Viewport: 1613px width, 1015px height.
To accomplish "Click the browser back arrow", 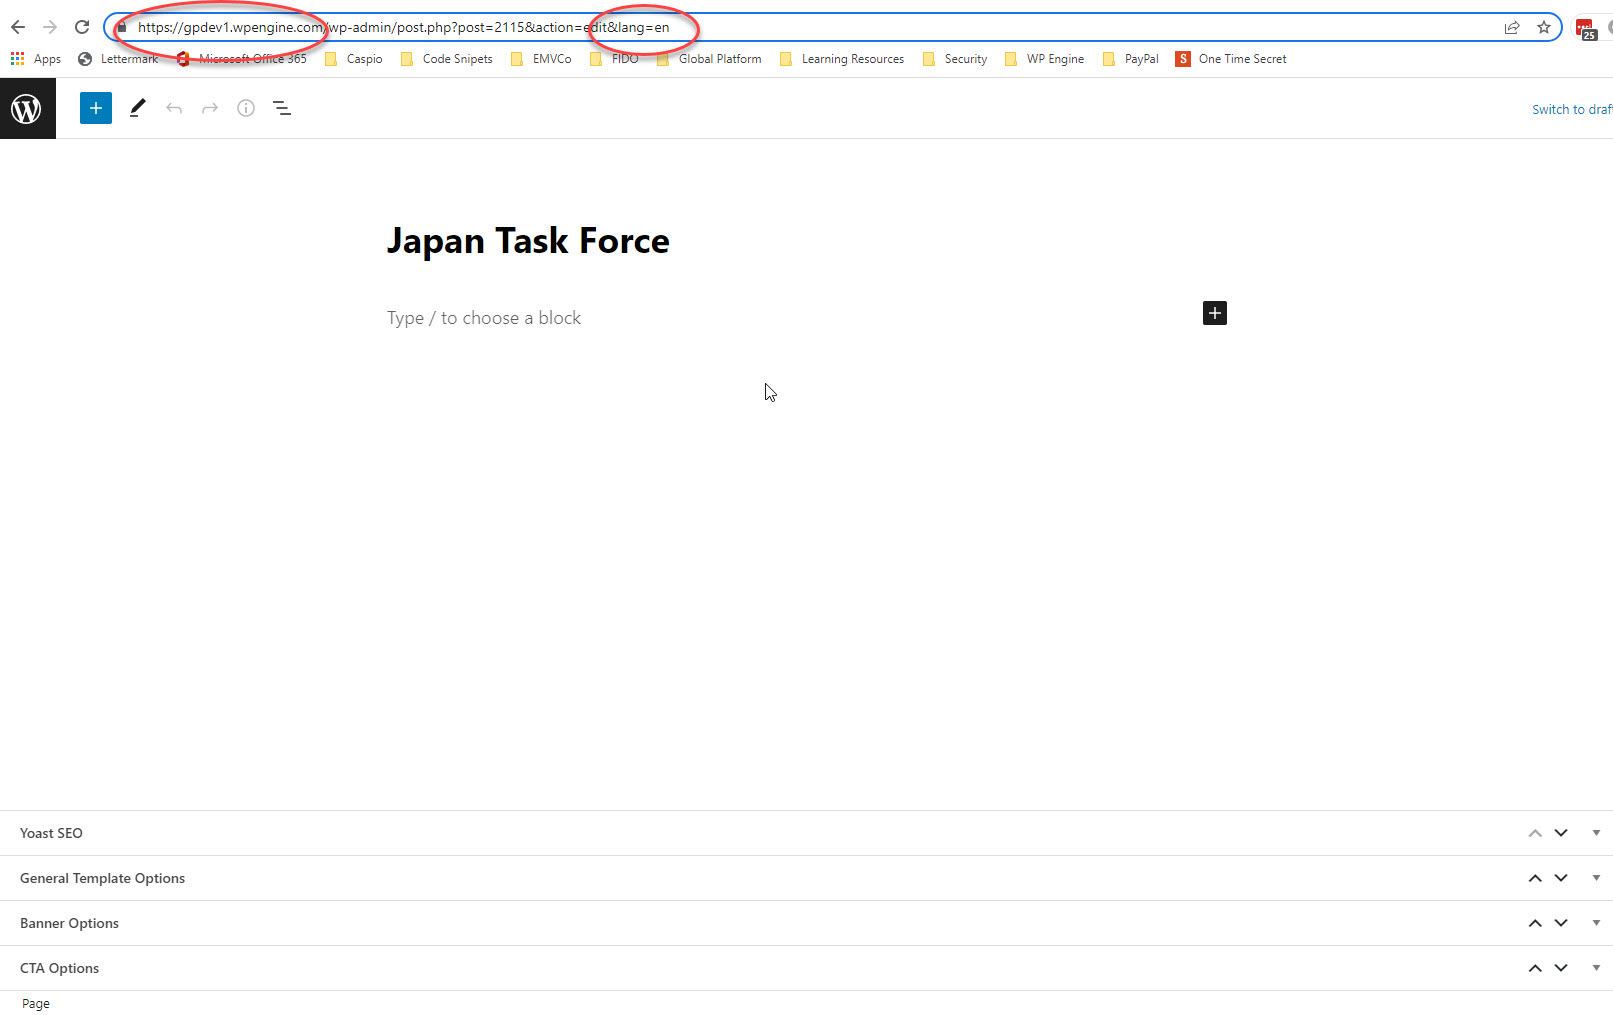I will click(18, 27).
